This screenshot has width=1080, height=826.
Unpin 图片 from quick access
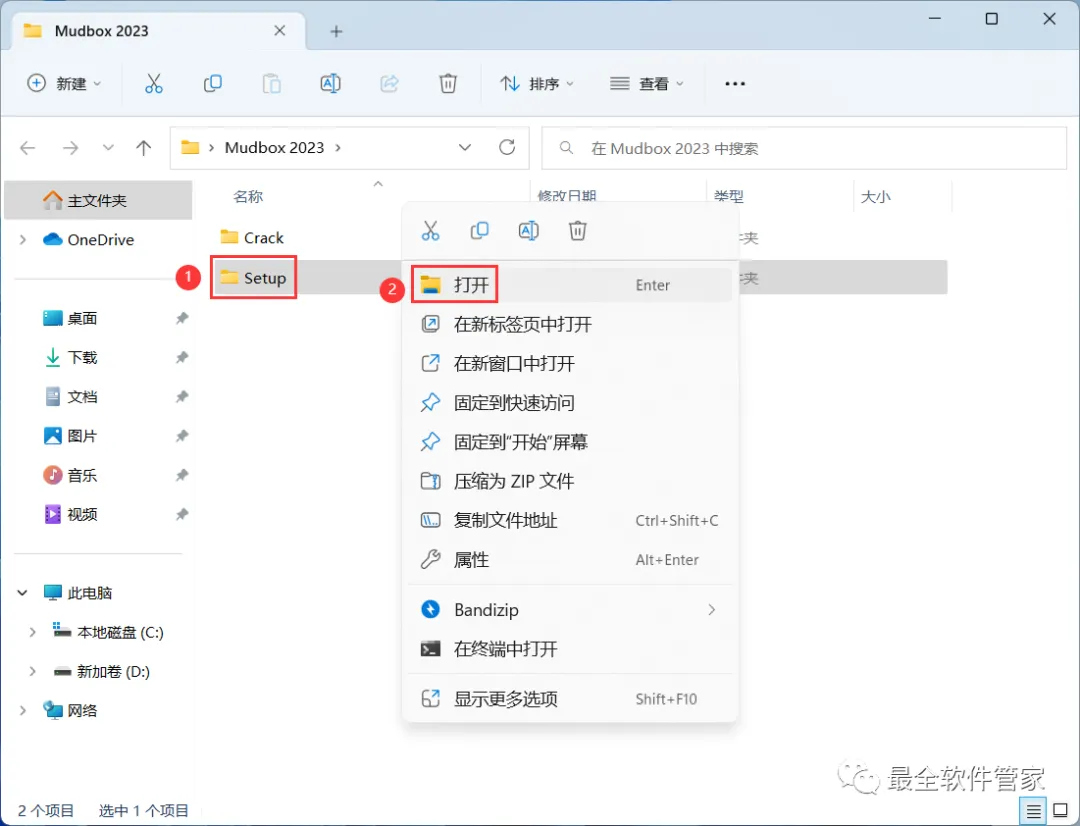[182, 436]
